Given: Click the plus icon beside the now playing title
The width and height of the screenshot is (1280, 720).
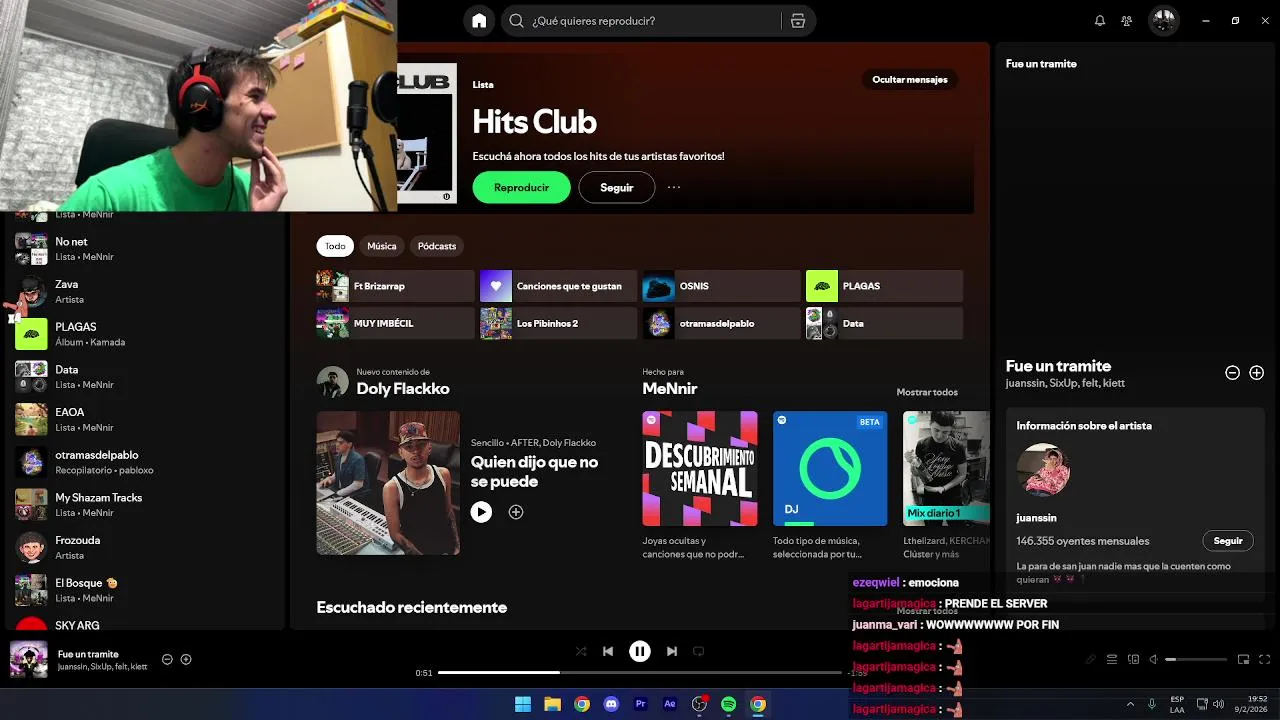Looking at the screenshot, I should pyautogui.click(x=186, y=659).
